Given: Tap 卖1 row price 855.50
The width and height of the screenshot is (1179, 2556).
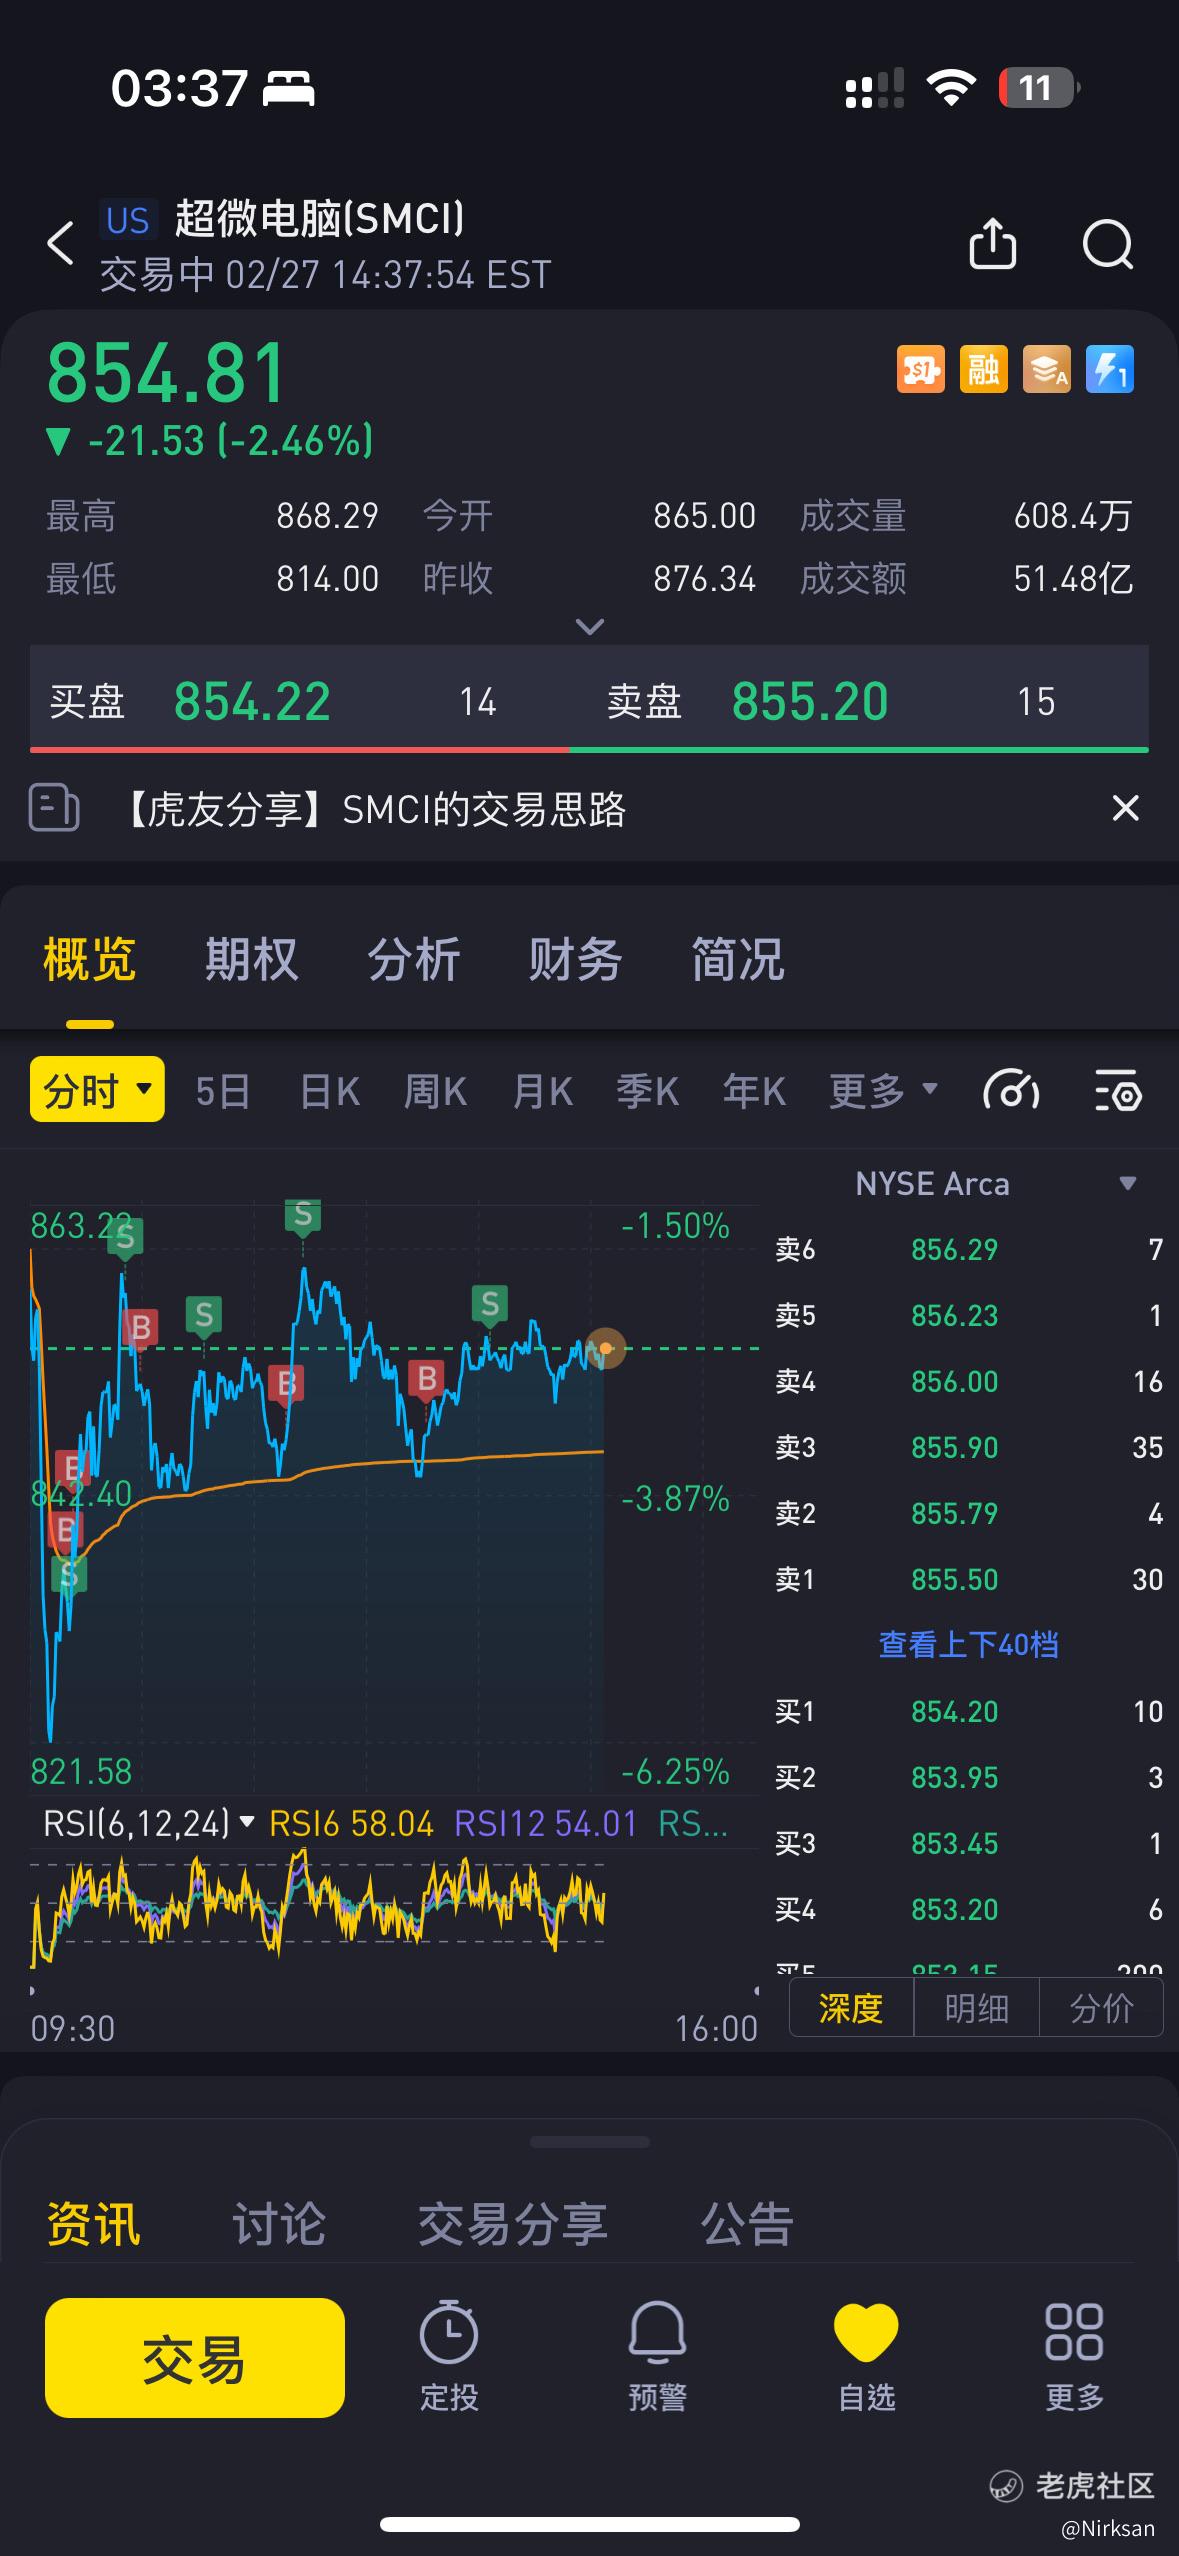Looking at the screenshot, I should [x=955, y=1579].
